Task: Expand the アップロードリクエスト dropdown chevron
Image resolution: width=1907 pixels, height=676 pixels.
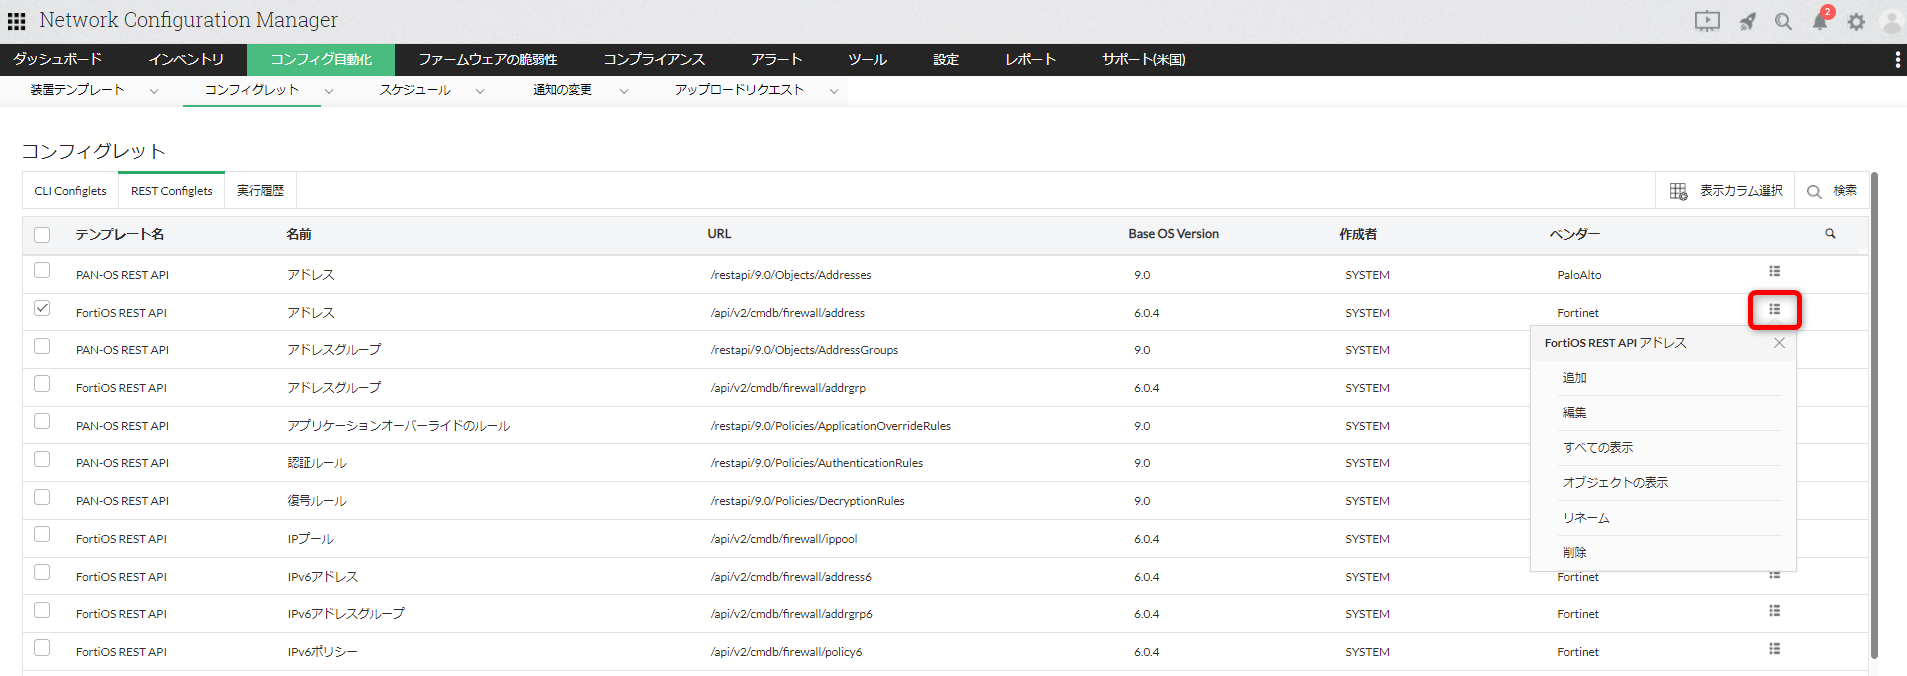Action: click(833, 91)
